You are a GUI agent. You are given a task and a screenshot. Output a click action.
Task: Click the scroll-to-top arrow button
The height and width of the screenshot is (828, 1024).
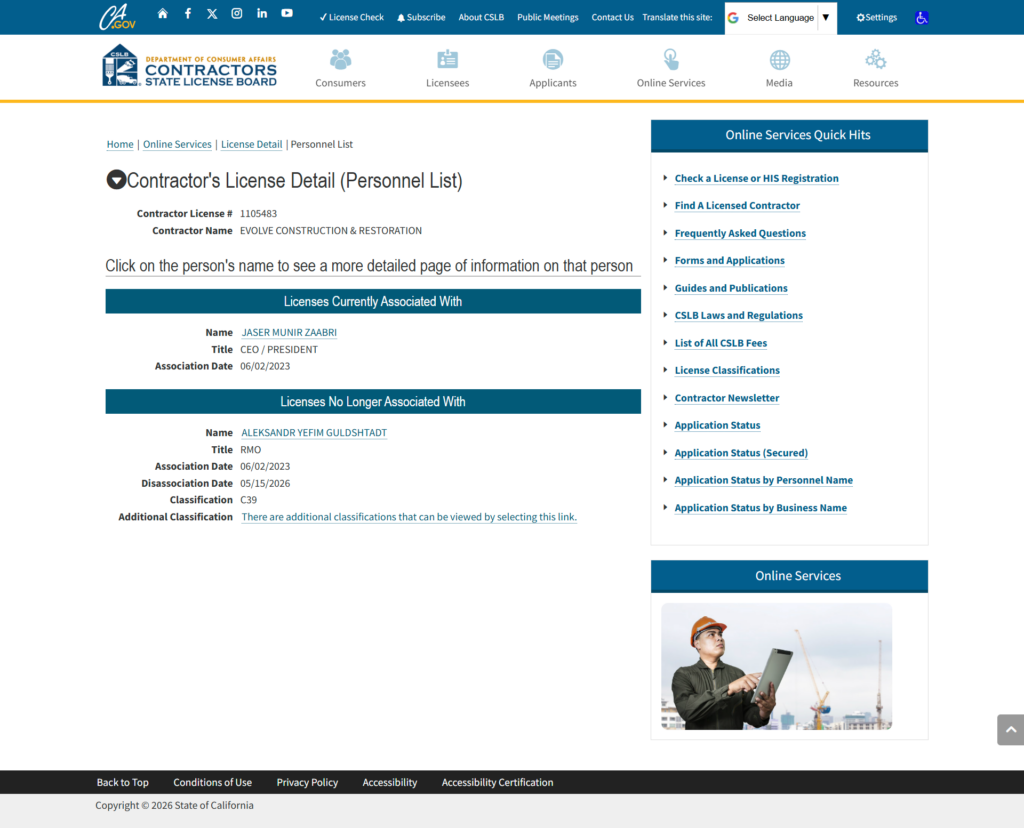coord(1010,729)
